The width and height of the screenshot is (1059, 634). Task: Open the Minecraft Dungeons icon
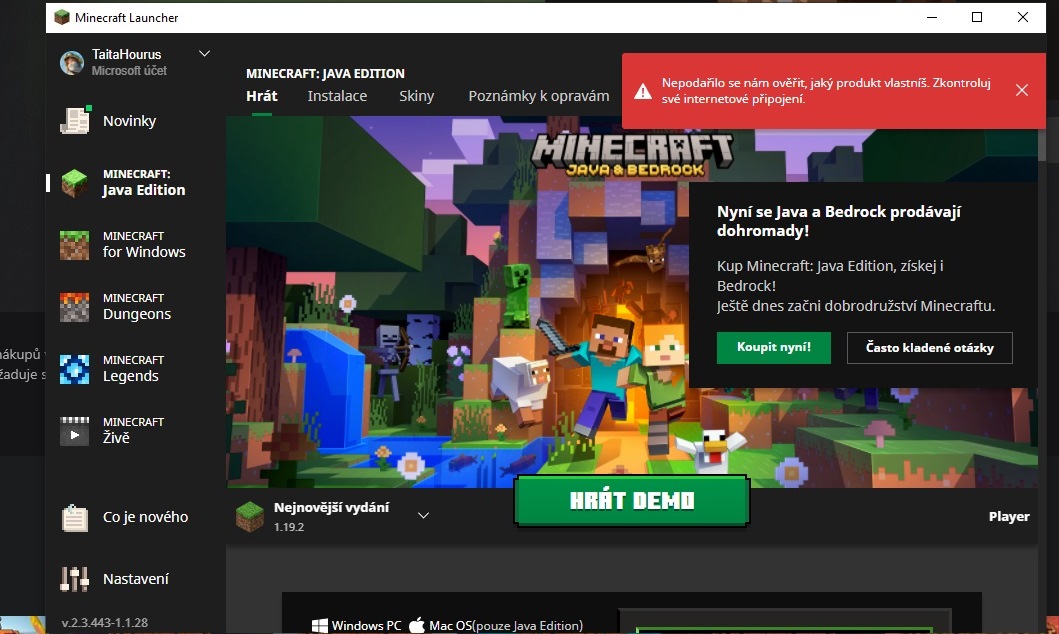tap(74, 307)
